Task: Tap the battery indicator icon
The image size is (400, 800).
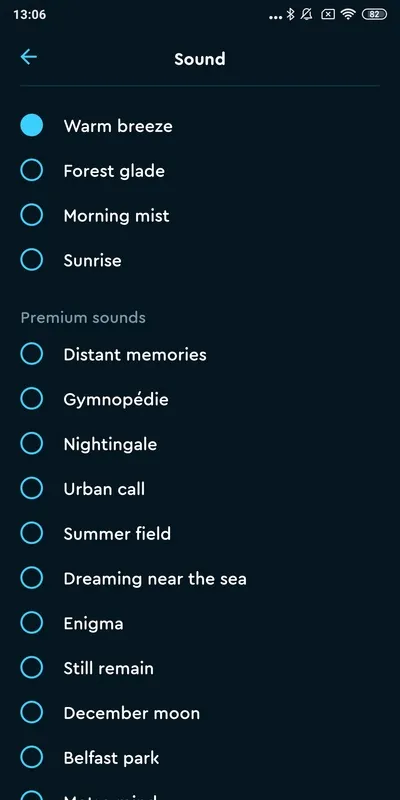Action: (x=374, y=14)
